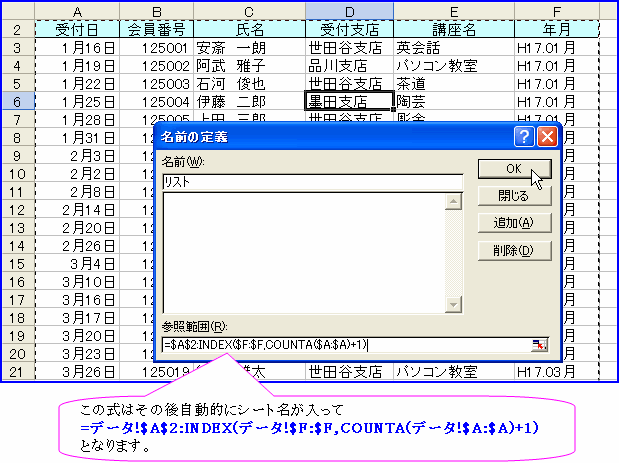Screen dimensions: 619x463
Task: Select row 6 header
Action: click(x=18, y=102)
